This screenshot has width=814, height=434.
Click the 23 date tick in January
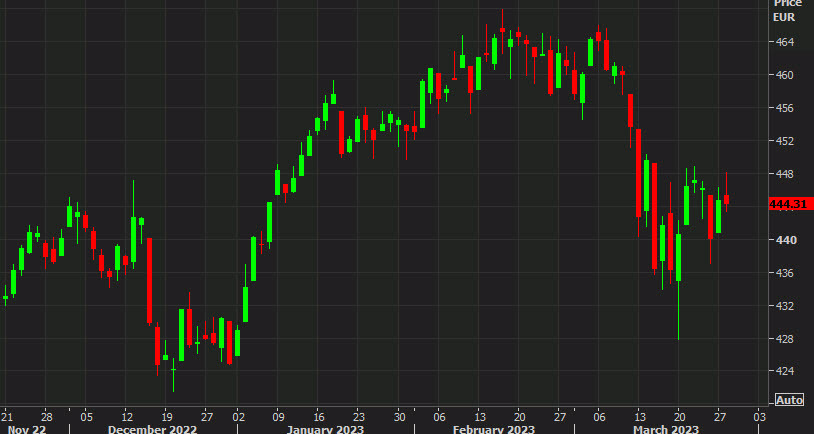click(x=359, y=417)
